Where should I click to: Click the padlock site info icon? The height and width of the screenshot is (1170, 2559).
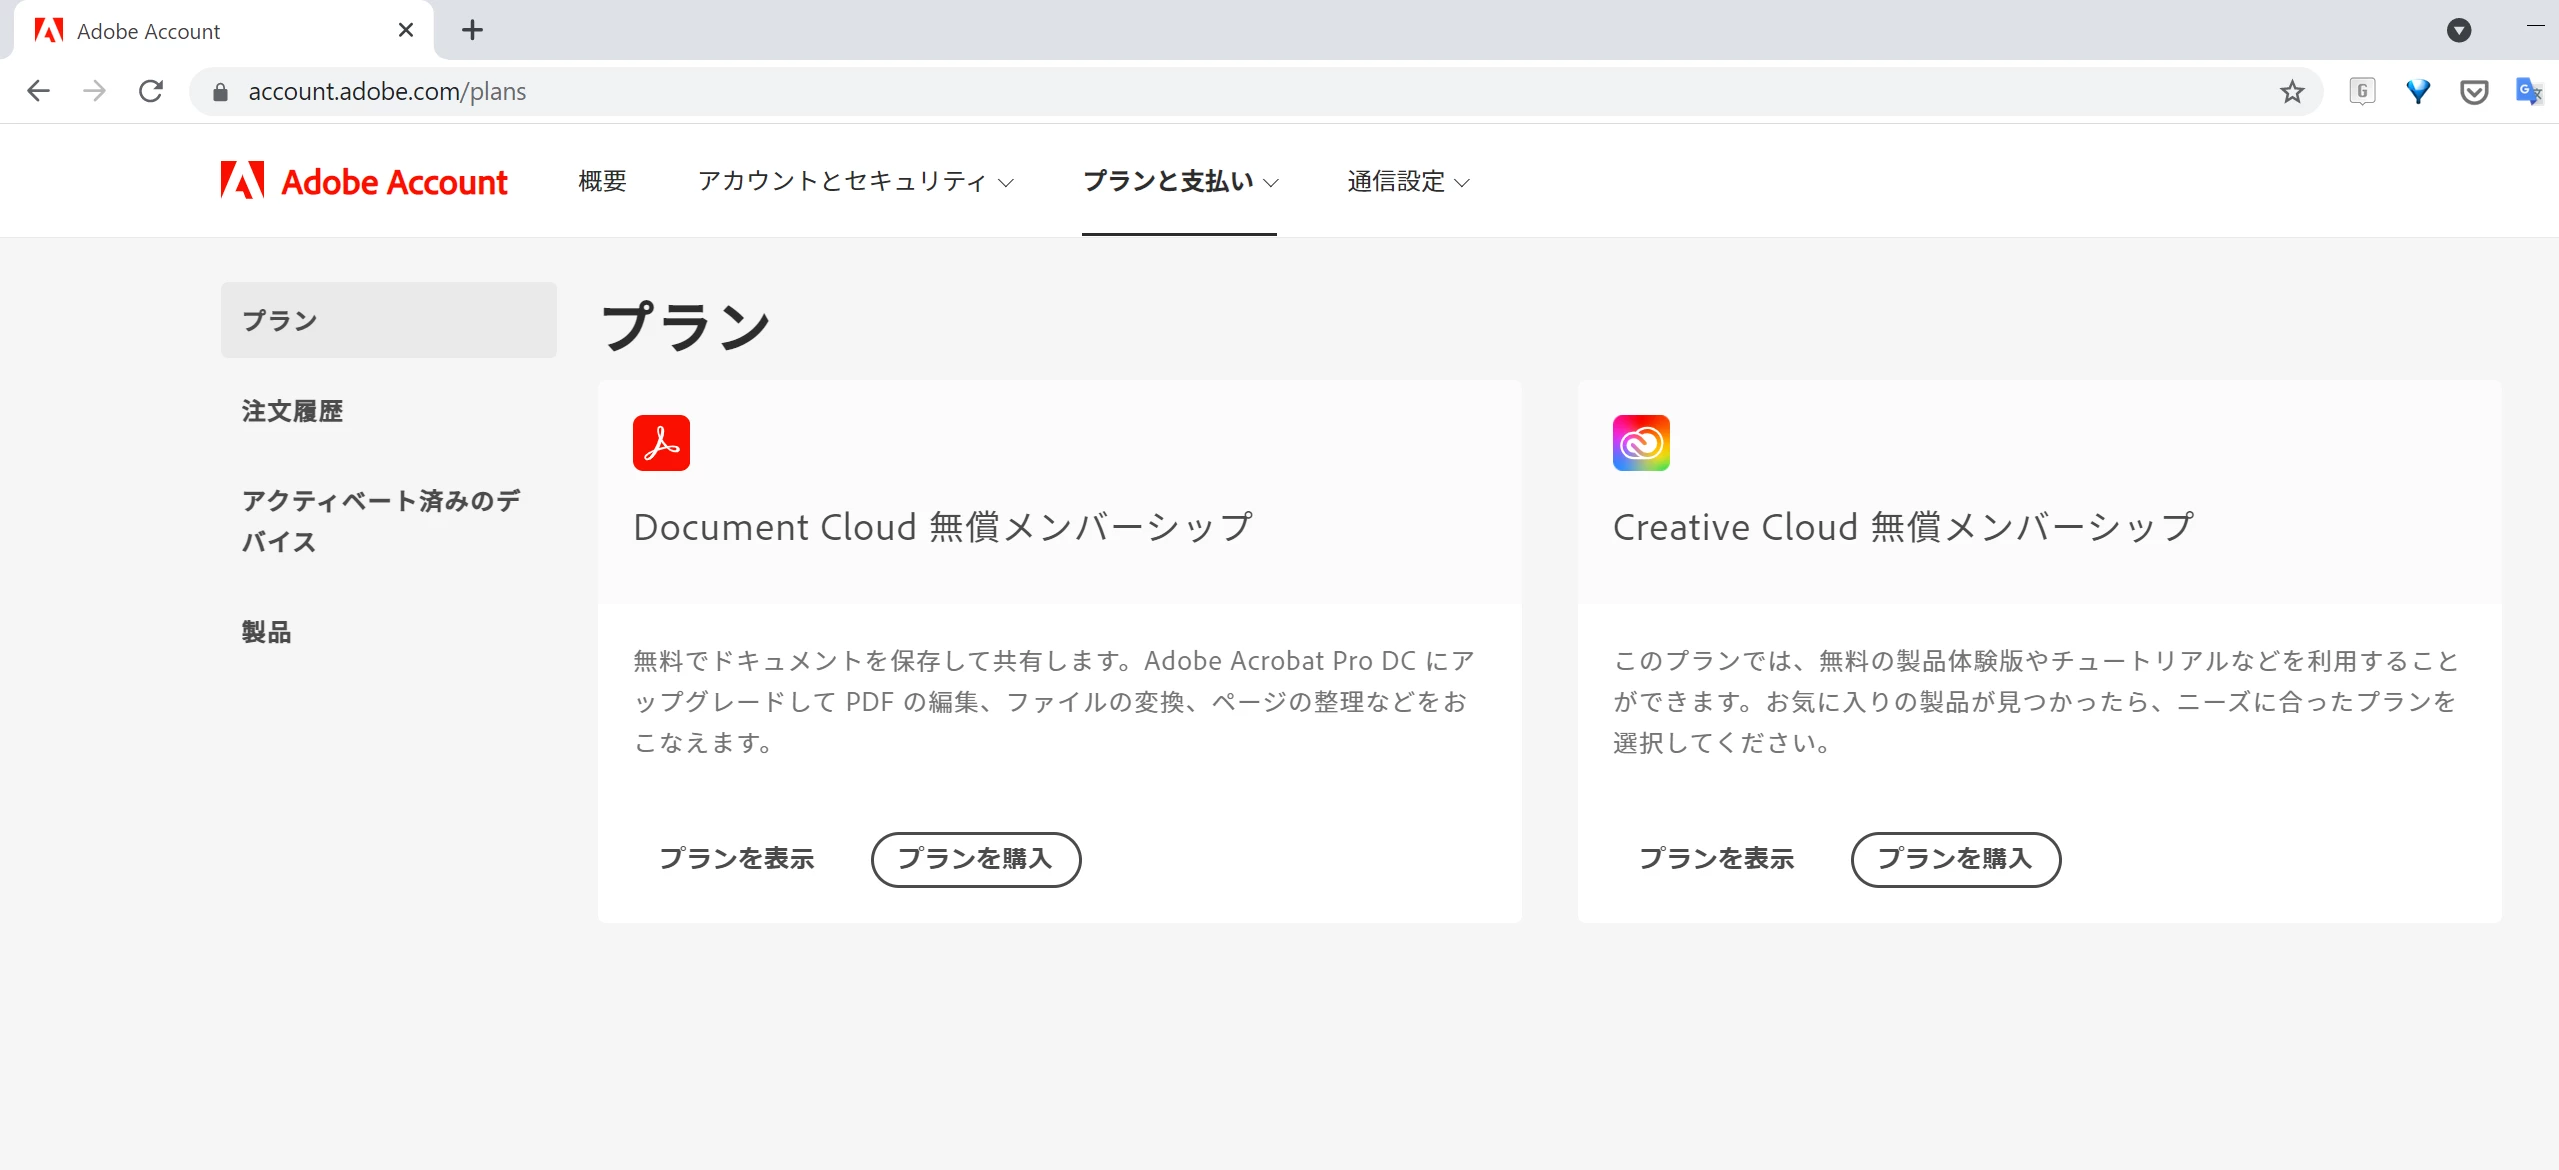point(221,92)
